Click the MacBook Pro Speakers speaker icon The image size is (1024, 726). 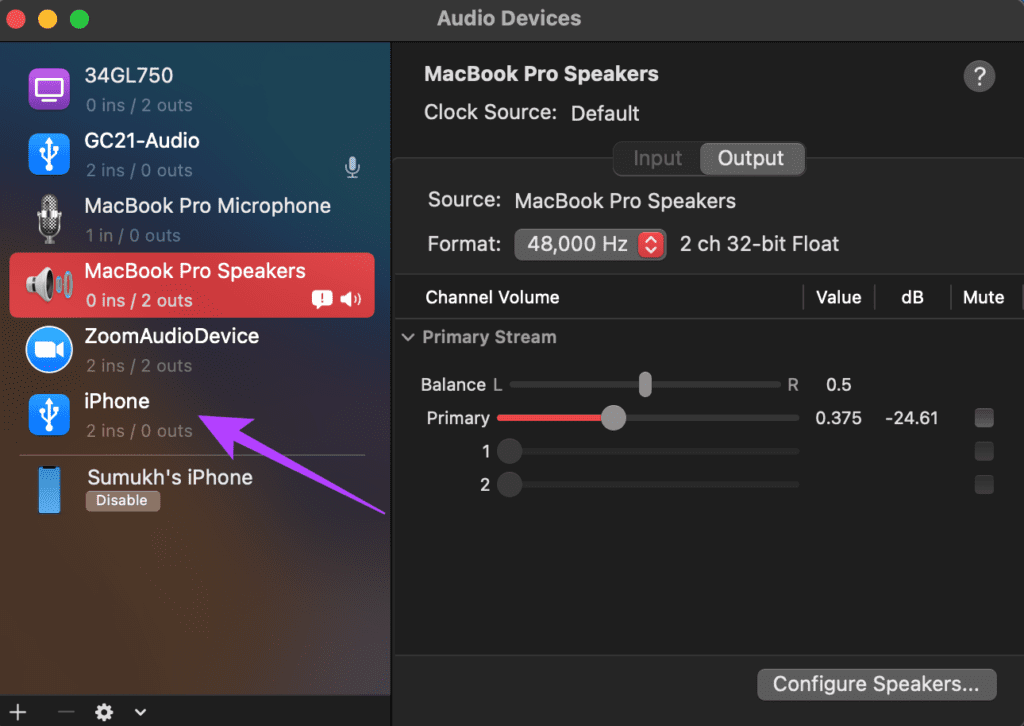(x=49, y=285)
